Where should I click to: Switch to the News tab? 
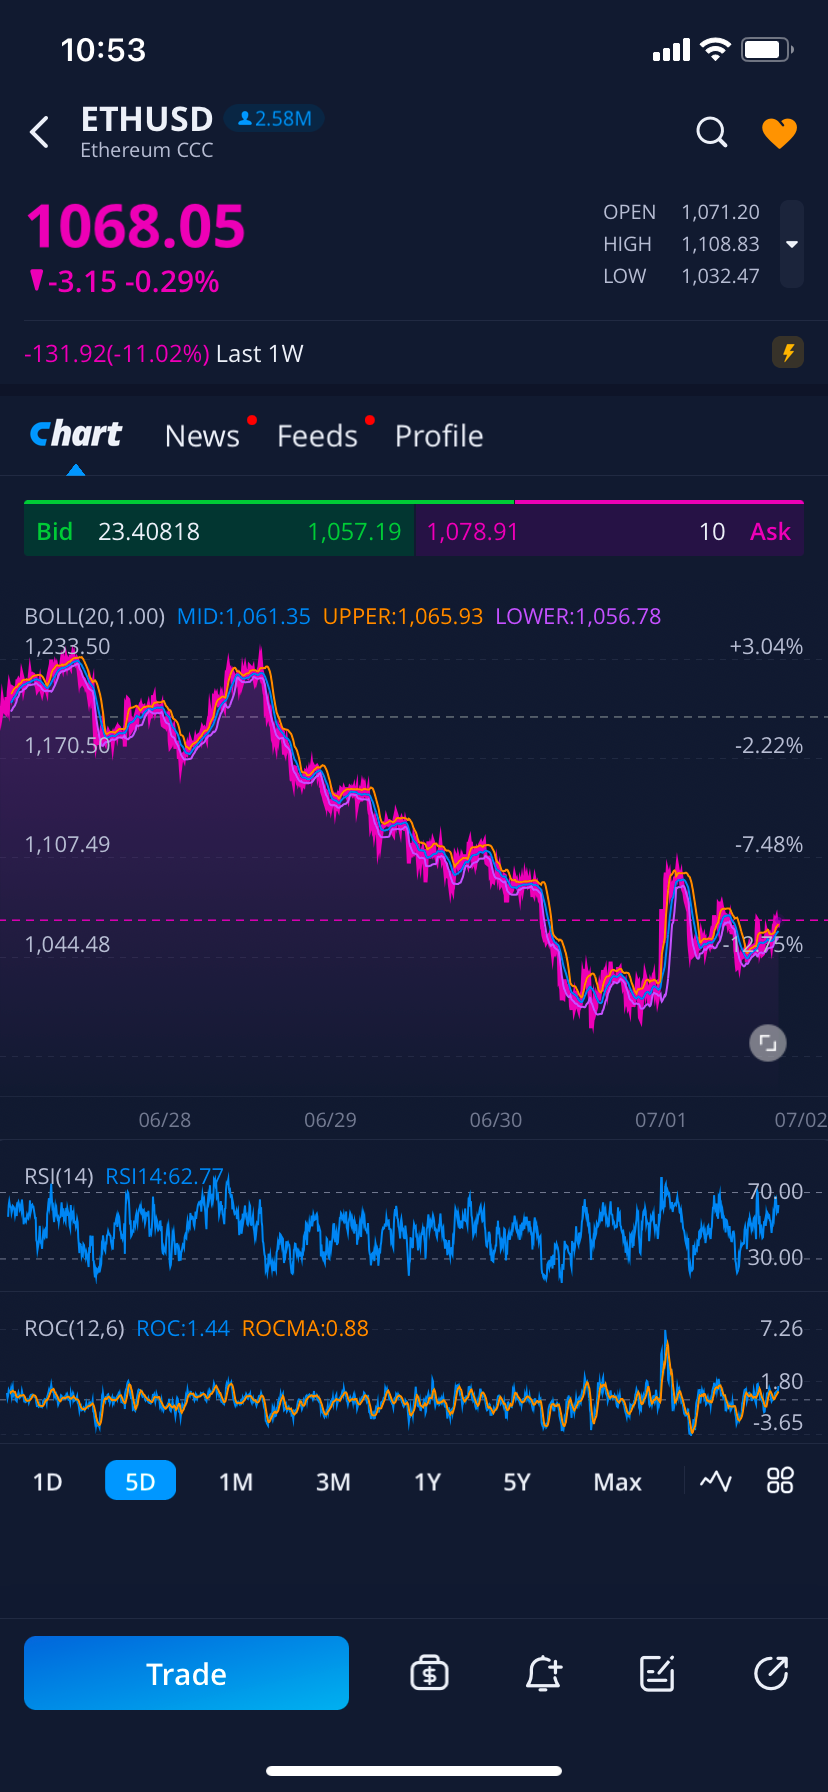coord(202,436)
